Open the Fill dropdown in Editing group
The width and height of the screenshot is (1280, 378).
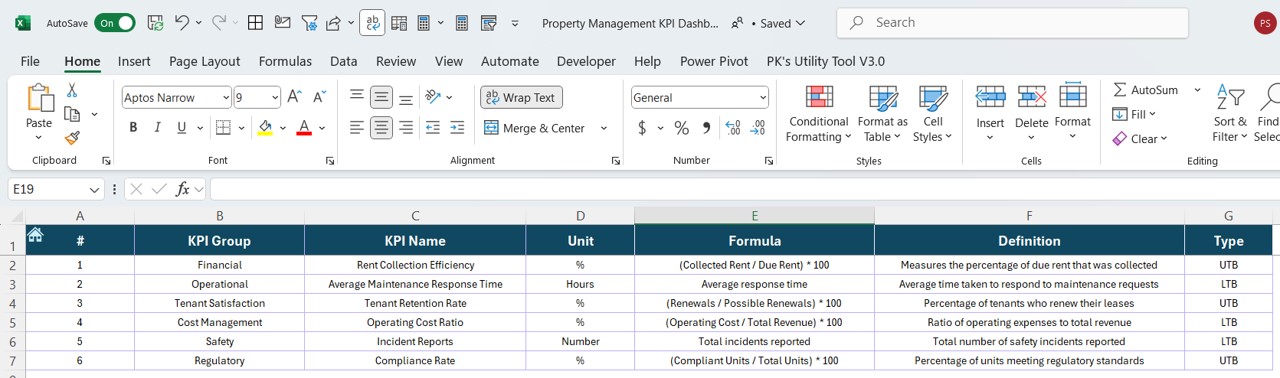tap(1135, 114)
